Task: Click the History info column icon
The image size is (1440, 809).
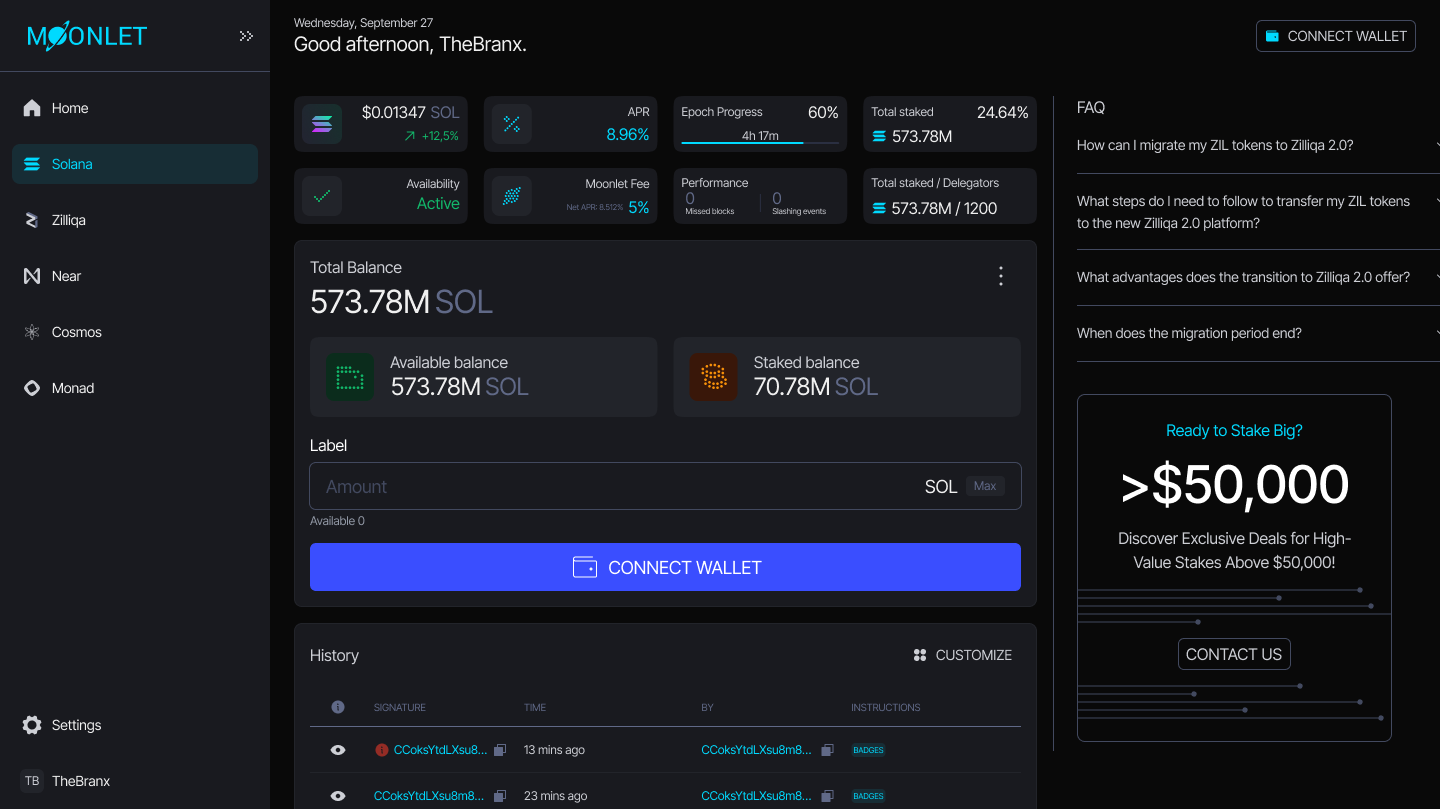Action: (338, 707)
